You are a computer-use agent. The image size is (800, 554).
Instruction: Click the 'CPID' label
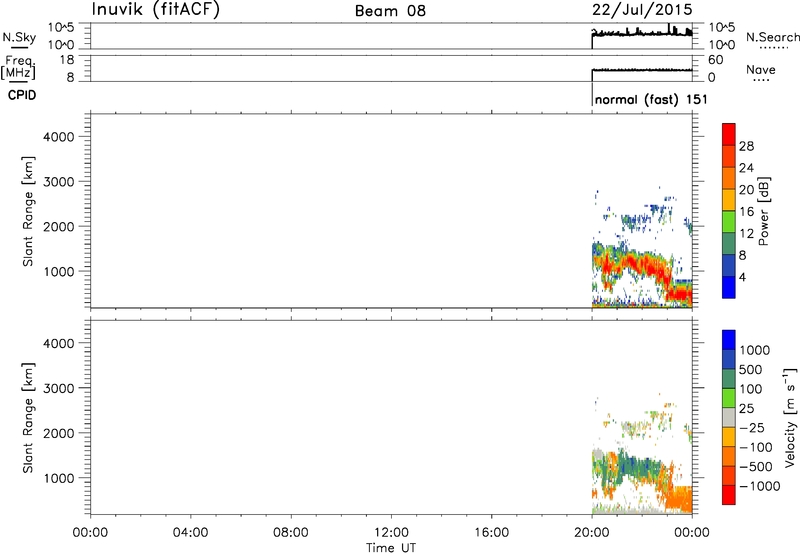point(22,95)
